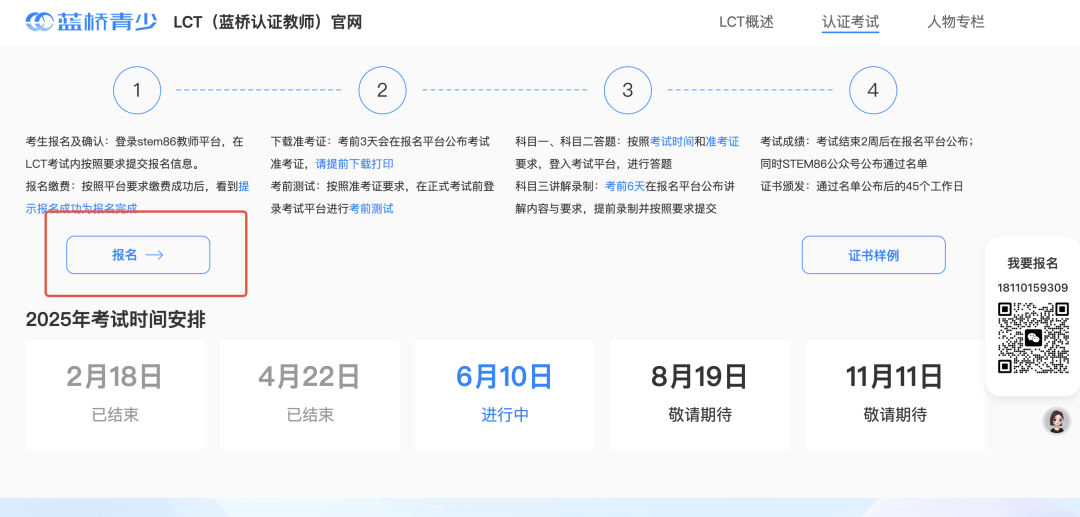Click the WeChat QR code image

[1032, 338]
